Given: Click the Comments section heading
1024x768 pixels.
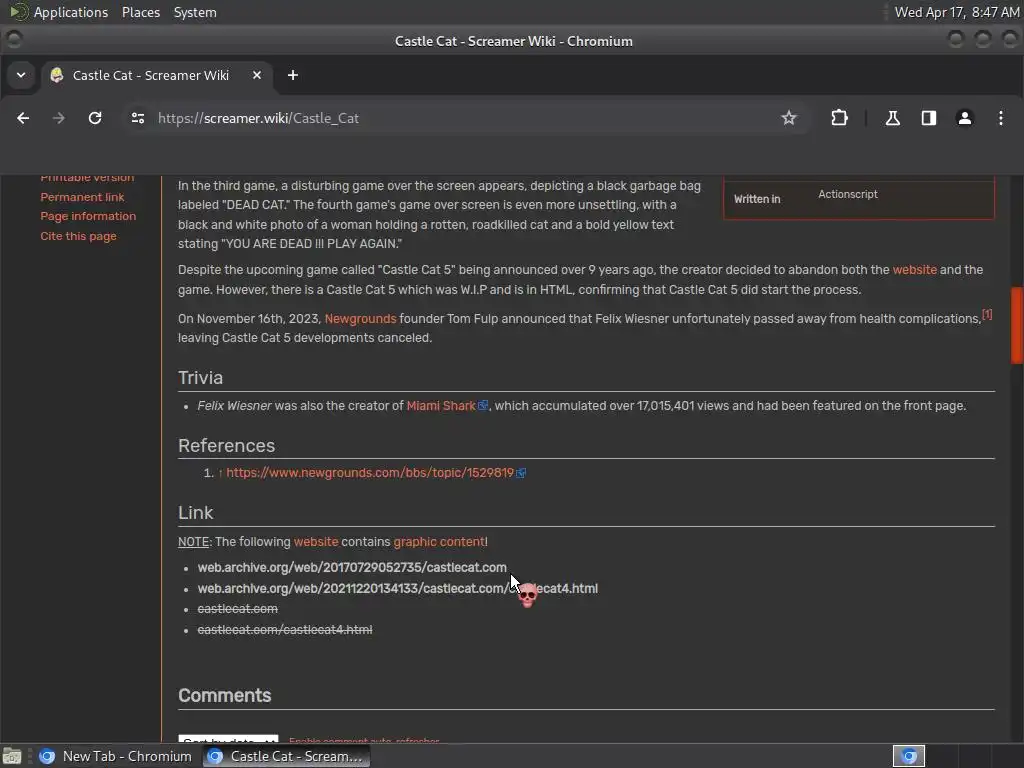Looking at the screenshot, I should [x=225, y=696].
